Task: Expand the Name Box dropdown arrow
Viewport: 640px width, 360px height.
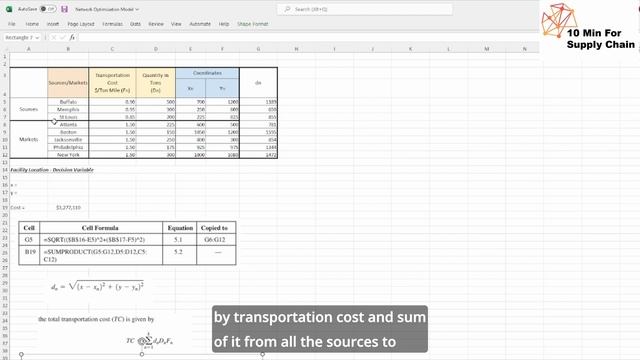Action: 38,38
